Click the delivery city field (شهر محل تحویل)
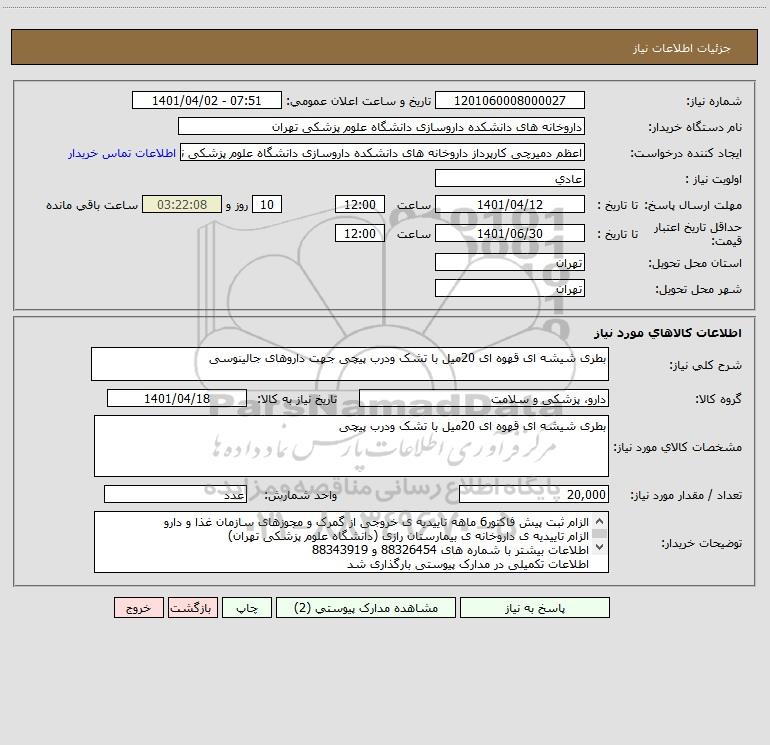Image resolution: width=770 pixels, height=745 pixels. (x=510, y=288)
